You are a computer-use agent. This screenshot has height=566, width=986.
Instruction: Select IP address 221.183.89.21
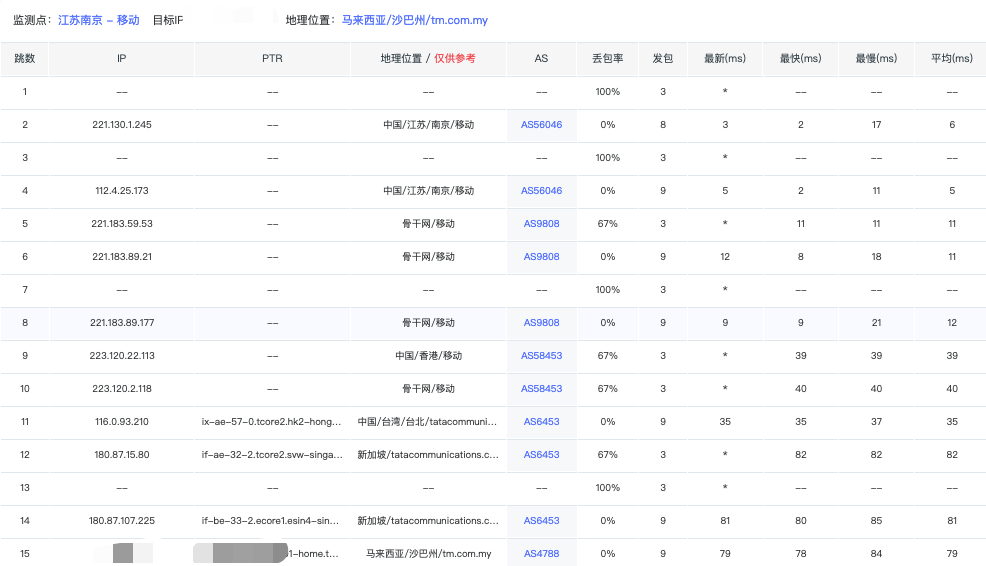[x=122, y=257]
